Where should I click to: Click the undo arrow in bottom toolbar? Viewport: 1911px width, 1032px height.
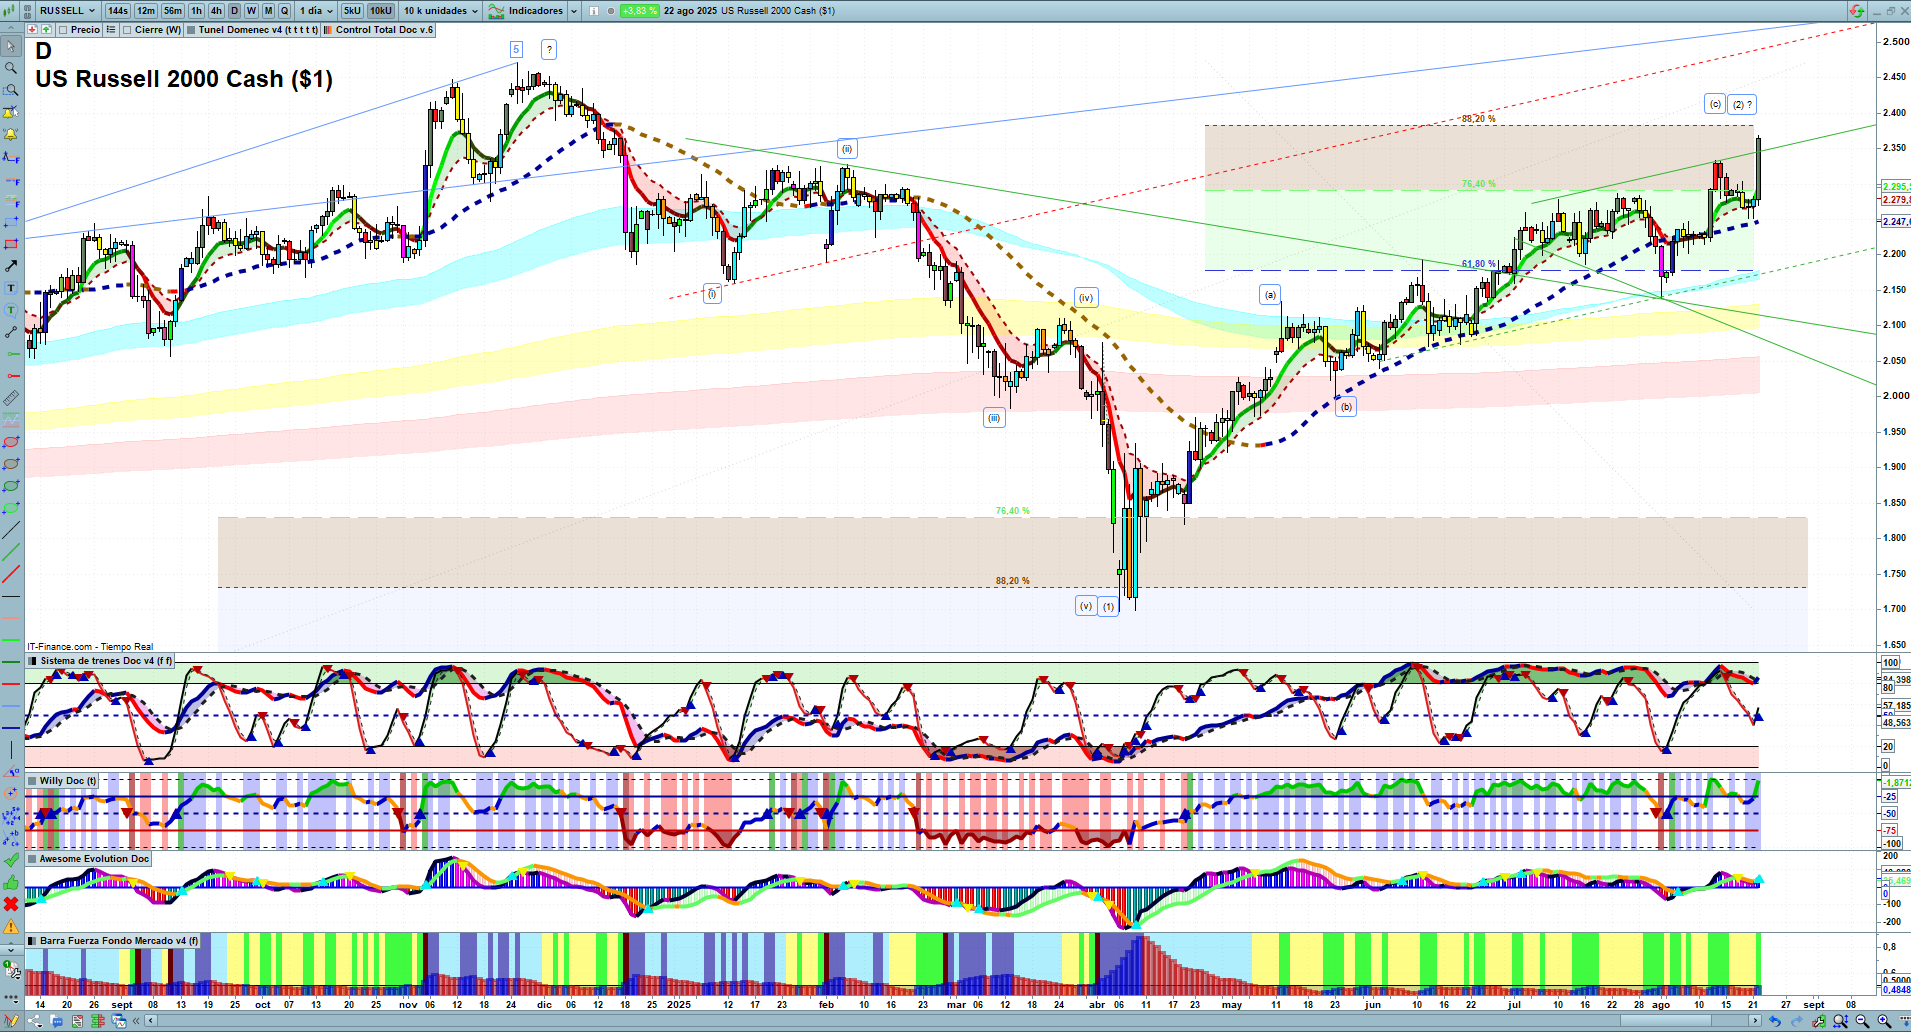(1774, 1021)
